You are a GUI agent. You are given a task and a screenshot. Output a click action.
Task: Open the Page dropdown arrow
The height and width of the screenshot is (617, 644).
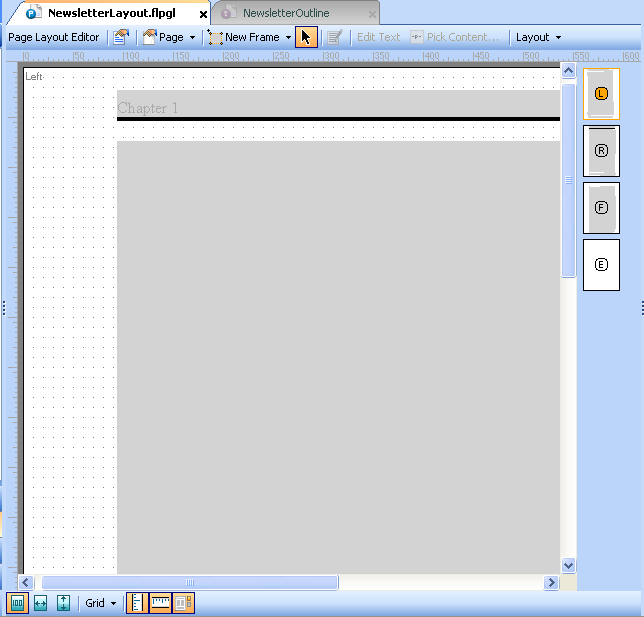192,37
